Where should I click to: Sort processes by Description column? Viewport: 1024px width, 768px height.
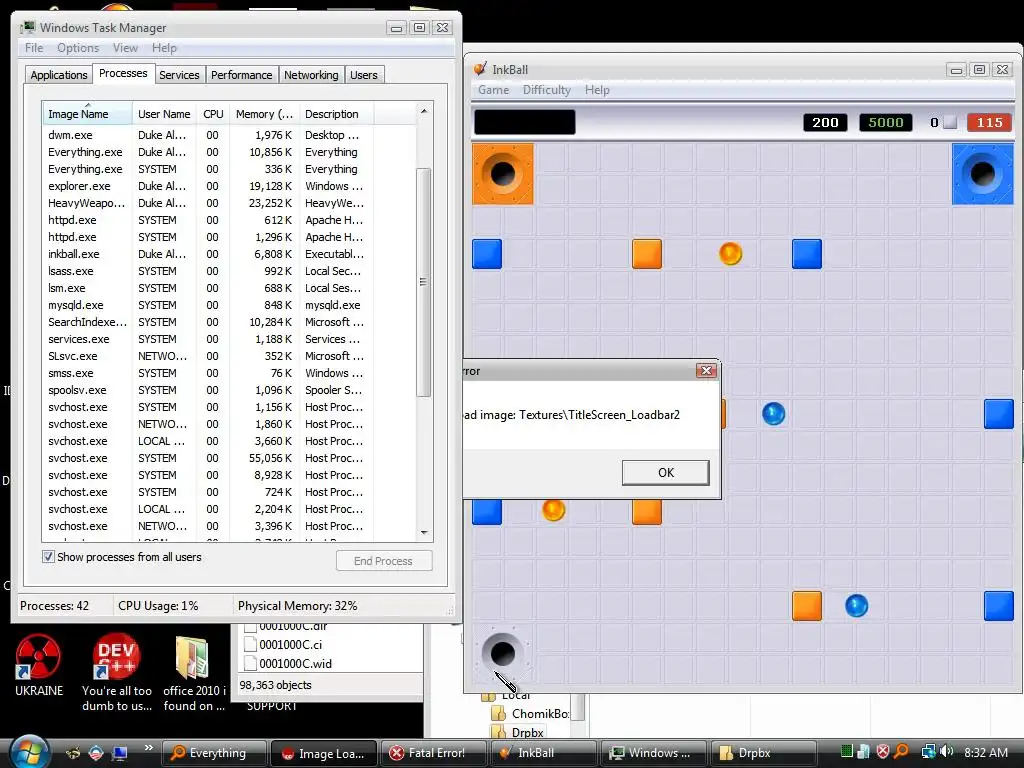tap(336, 114)
